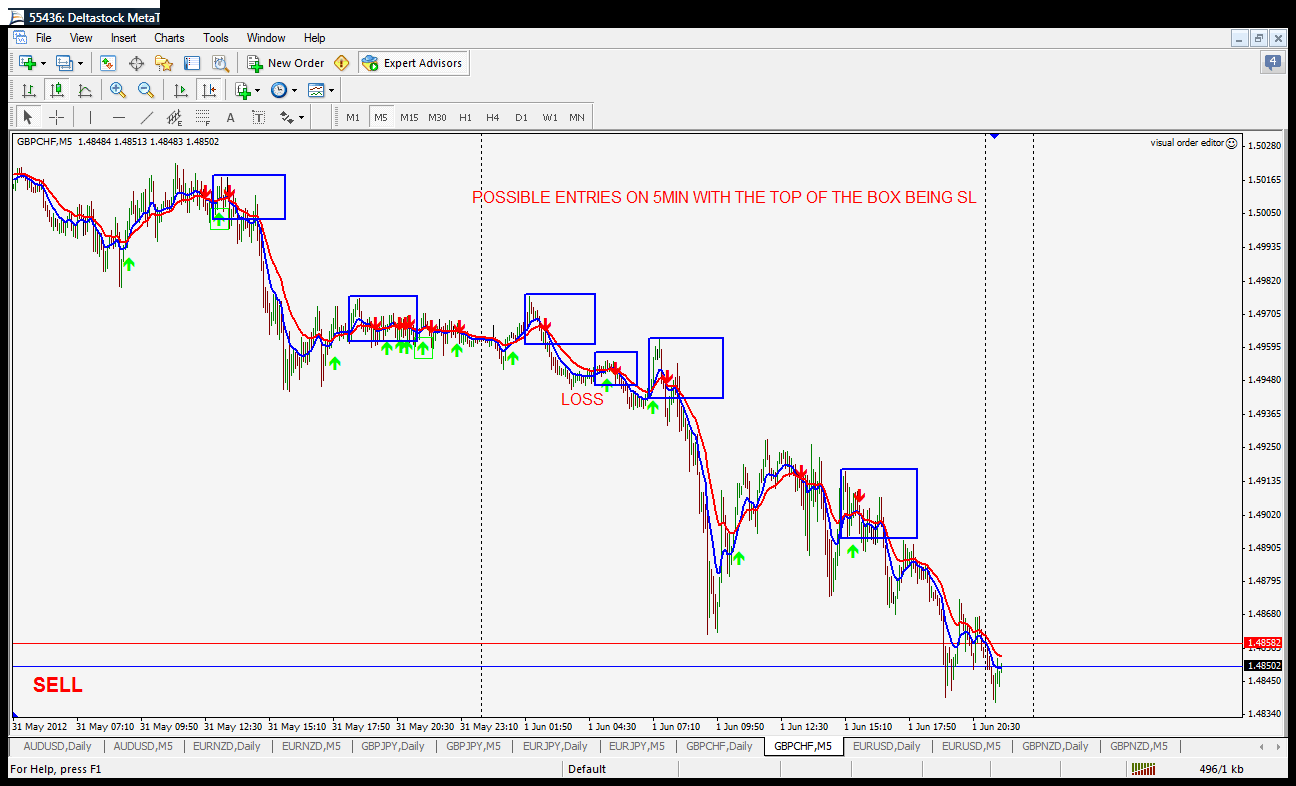Expand the Profiles dropdown arrow

pyautogui.click(x=81, y=63)
